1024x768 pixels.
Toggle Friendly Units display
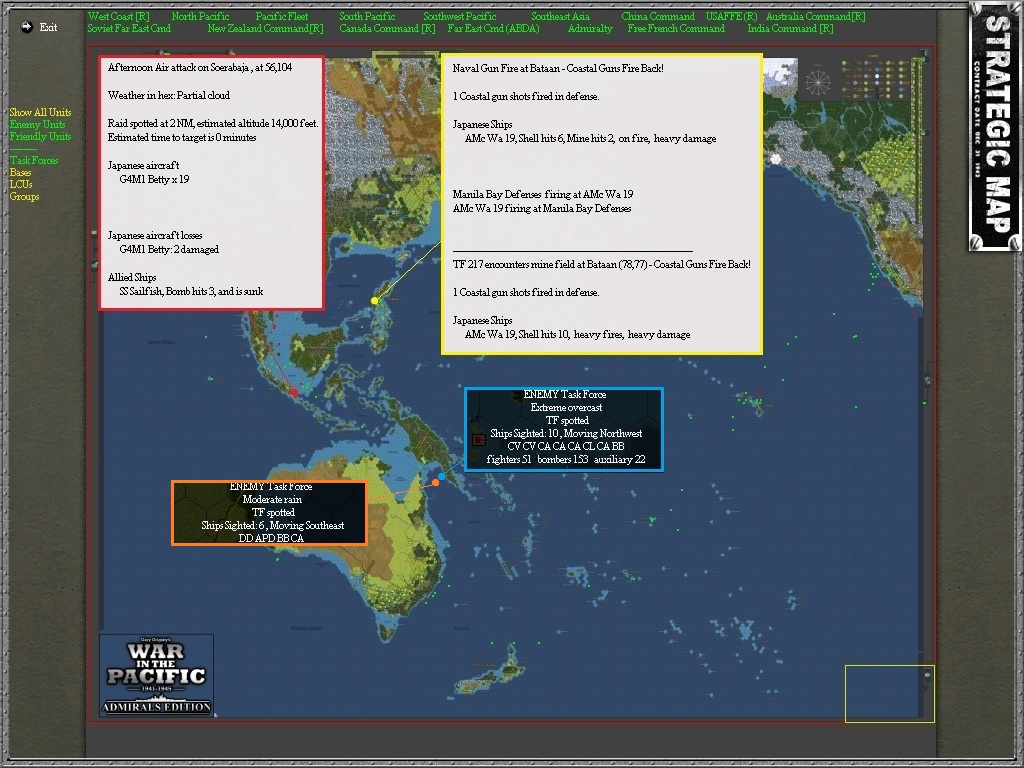pyautogui.click(x=40, y=136)
